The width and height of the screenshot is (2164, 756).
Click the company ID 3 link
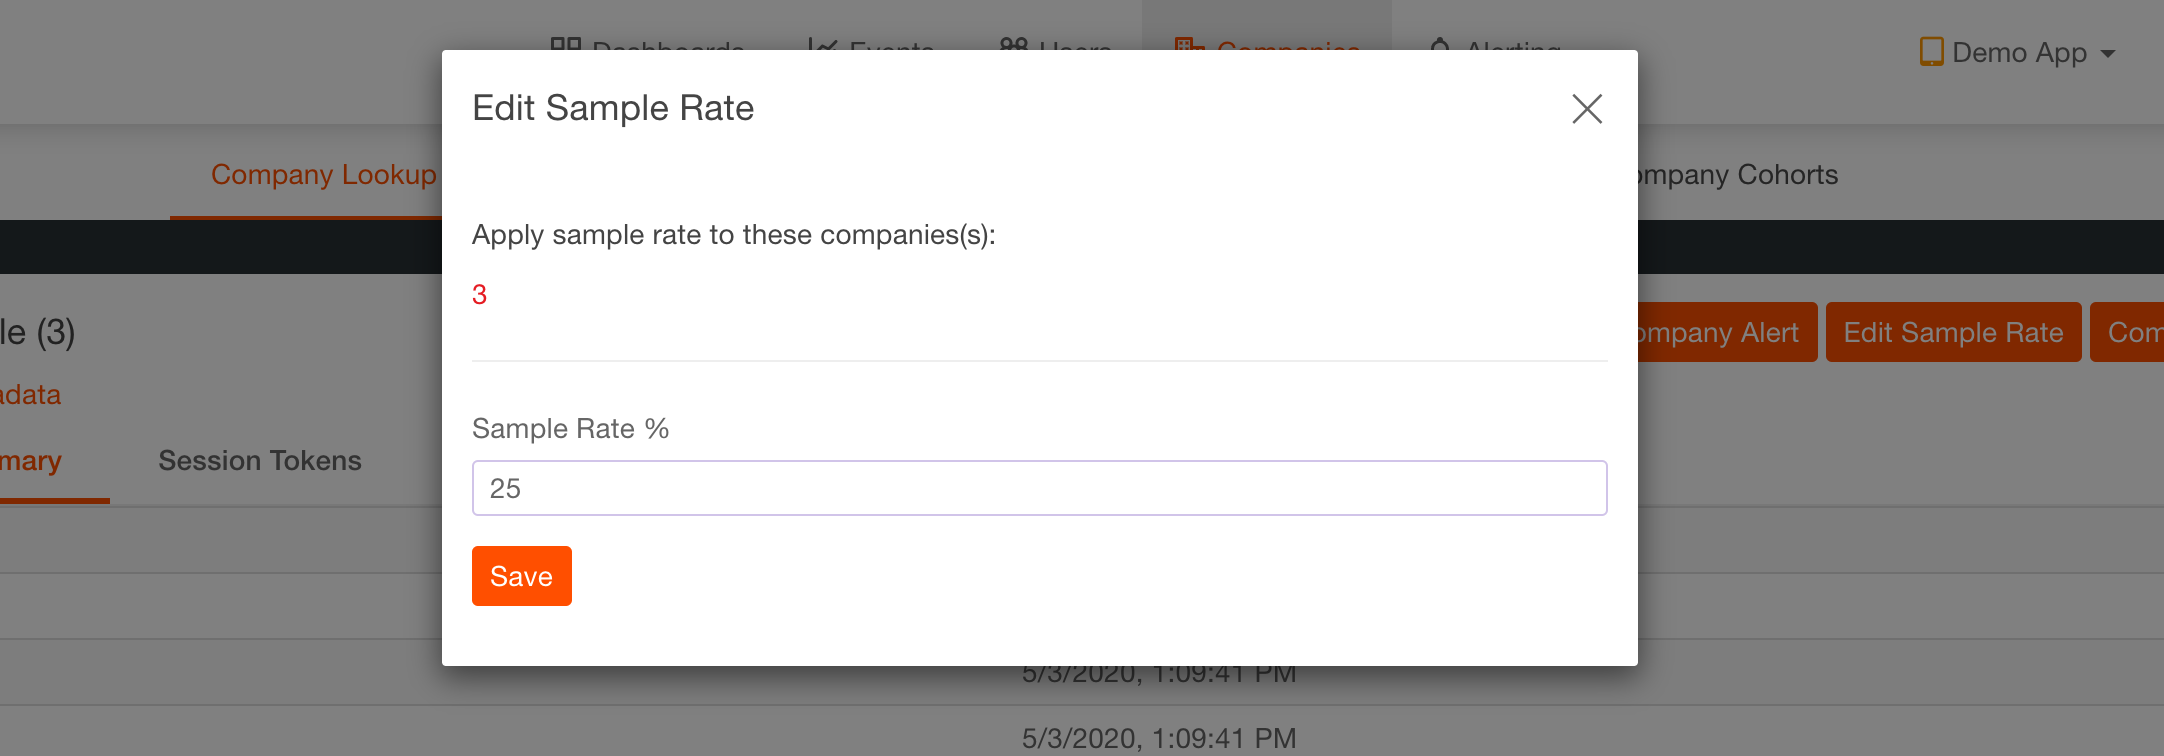(480, 295)
